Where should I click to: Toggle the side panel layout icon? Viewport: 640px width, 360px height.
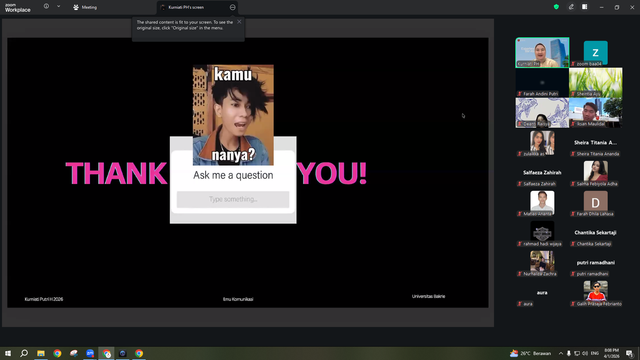[584, 7]
